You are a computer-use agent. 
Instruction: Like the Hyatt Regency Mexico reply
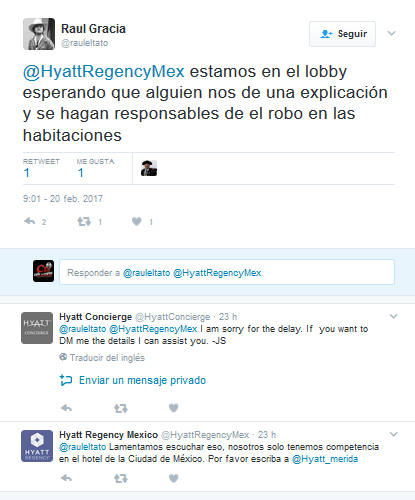174,478
